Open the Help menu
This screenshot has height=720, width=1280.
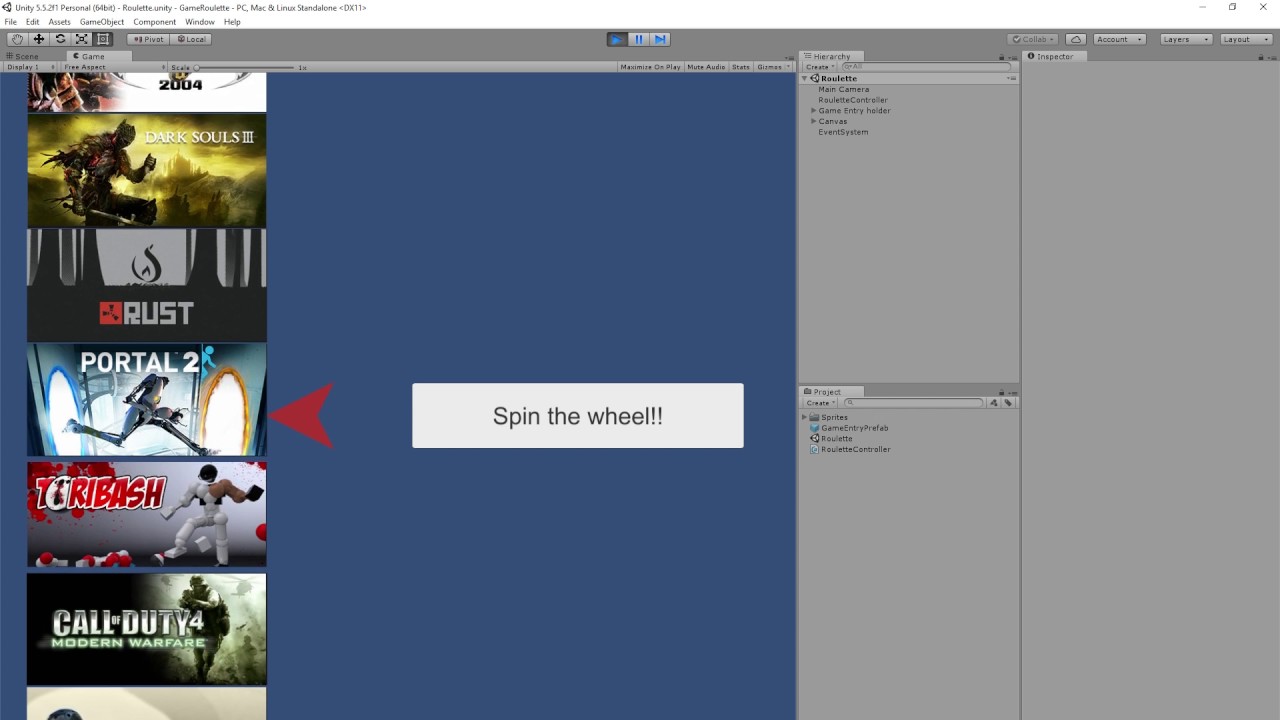232,22
